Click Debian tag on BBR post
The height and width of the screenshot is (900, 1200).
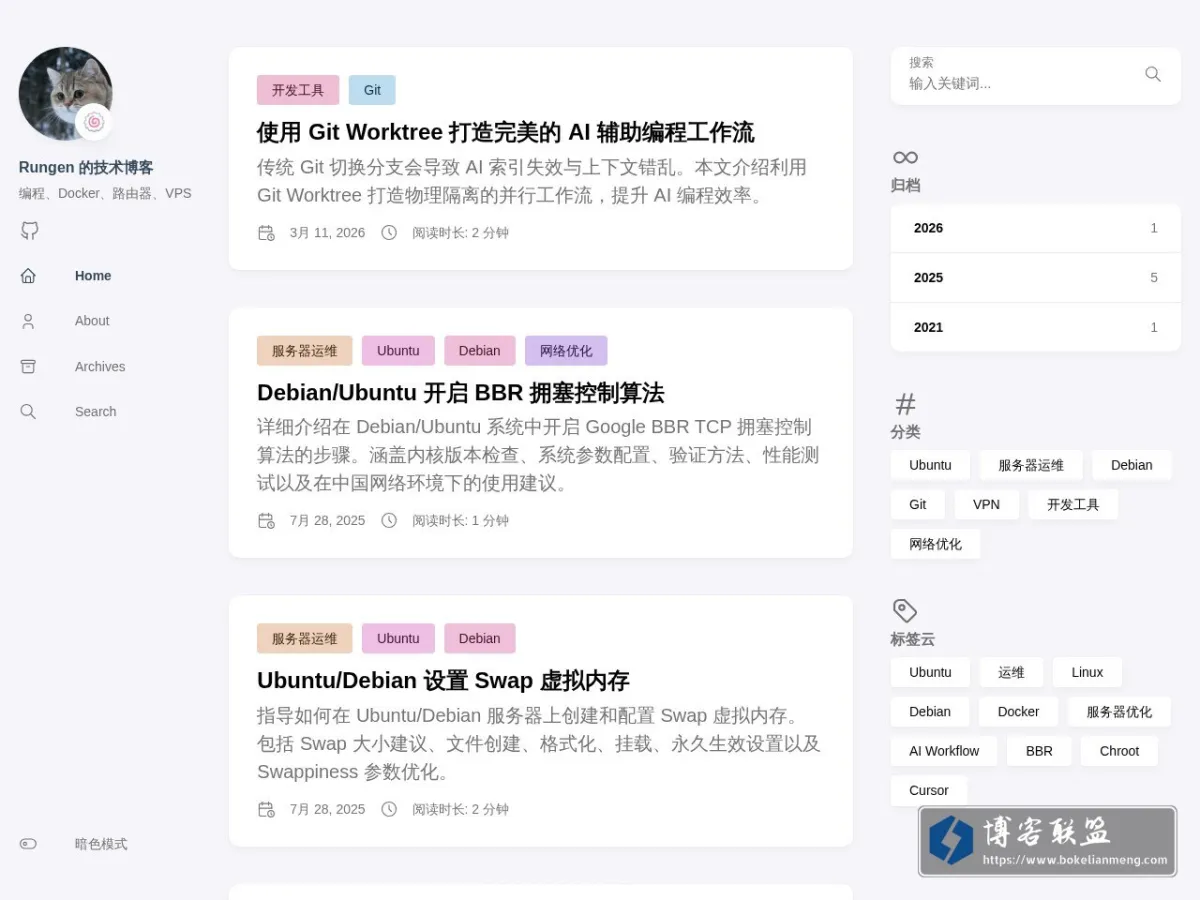pyautogui.click(x=480, y=351)
